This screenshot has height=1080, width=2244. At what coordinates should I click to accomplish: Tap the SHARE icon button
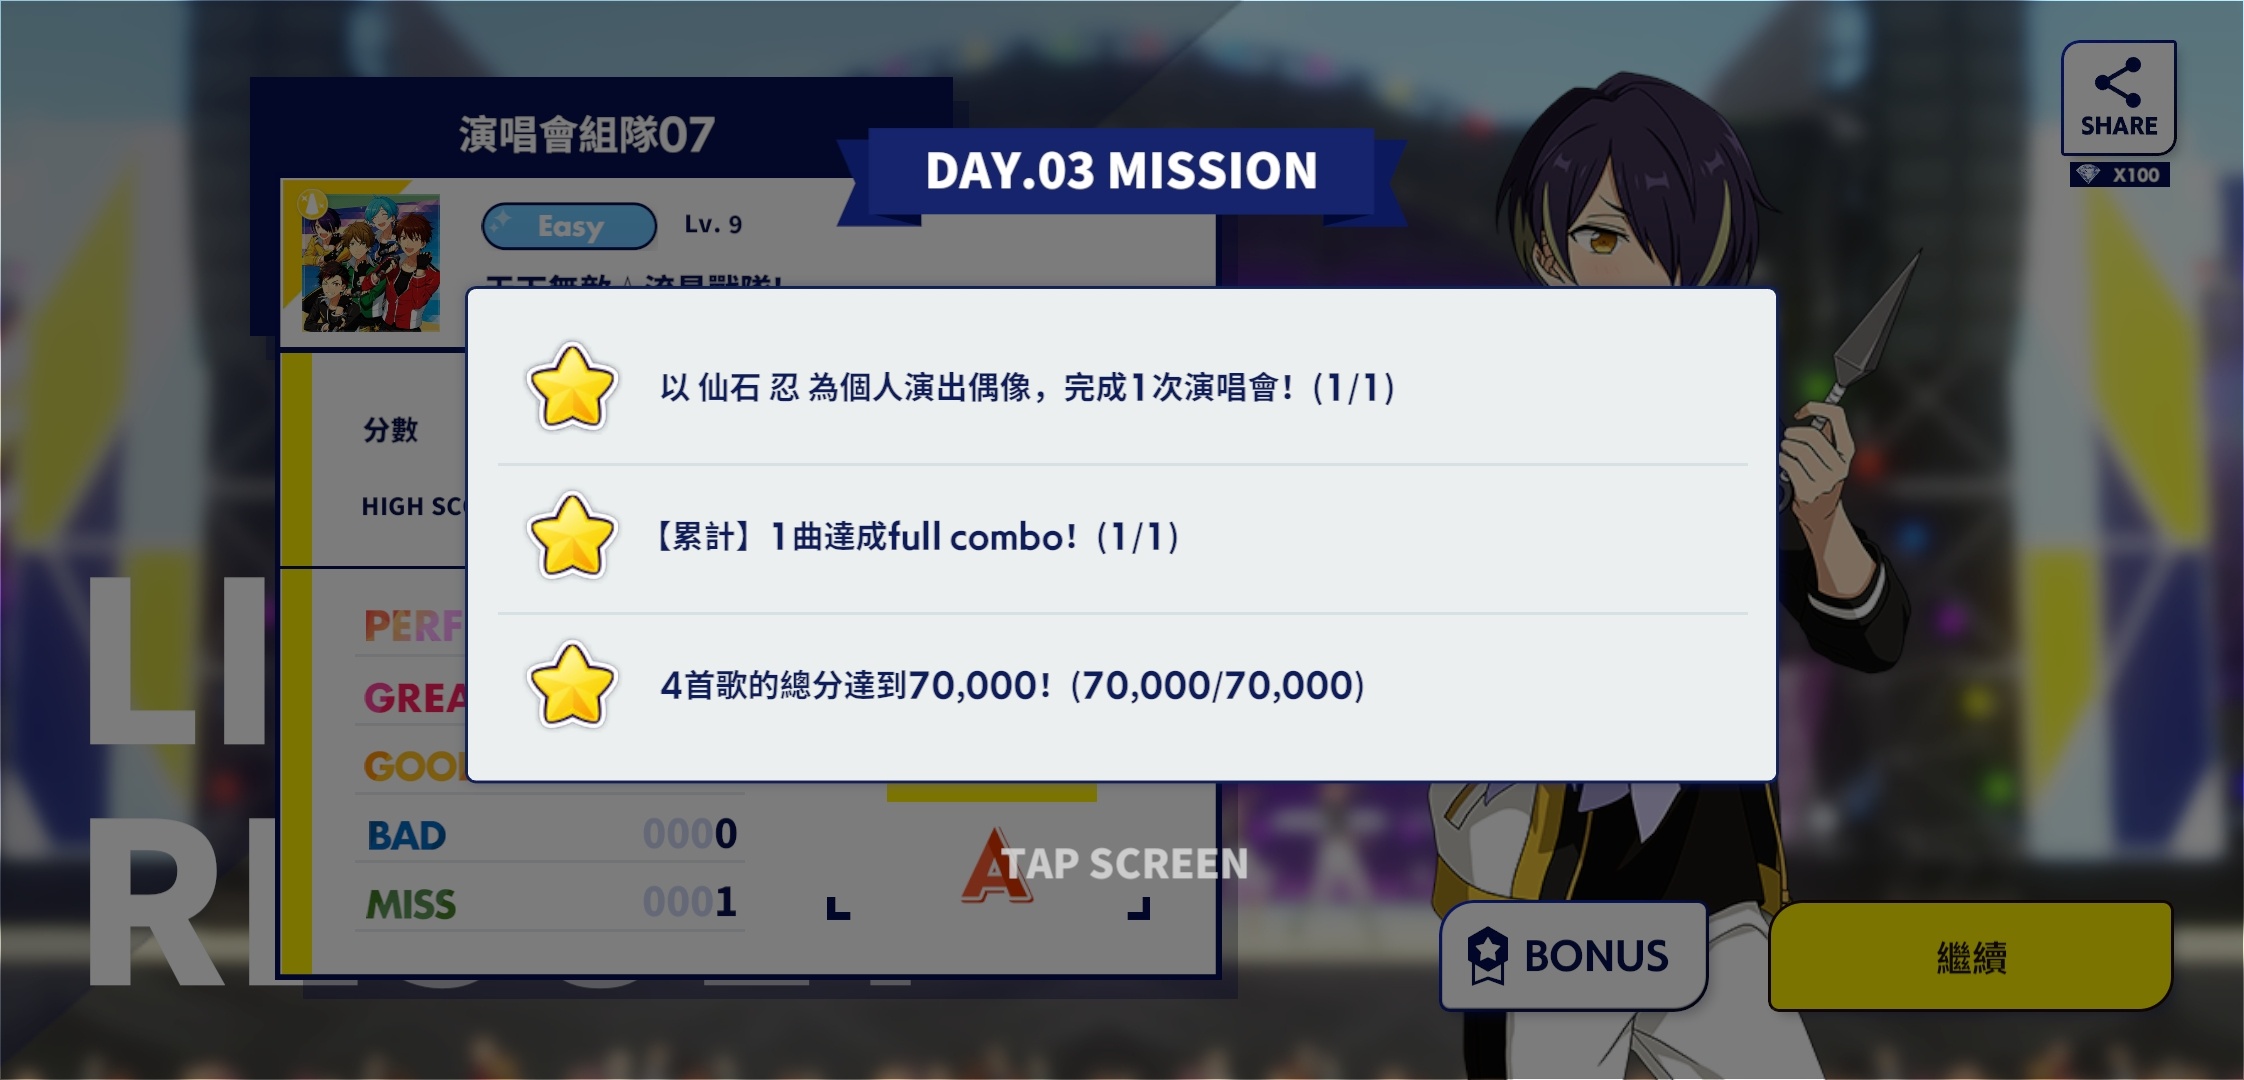(x=2118, y=98)
